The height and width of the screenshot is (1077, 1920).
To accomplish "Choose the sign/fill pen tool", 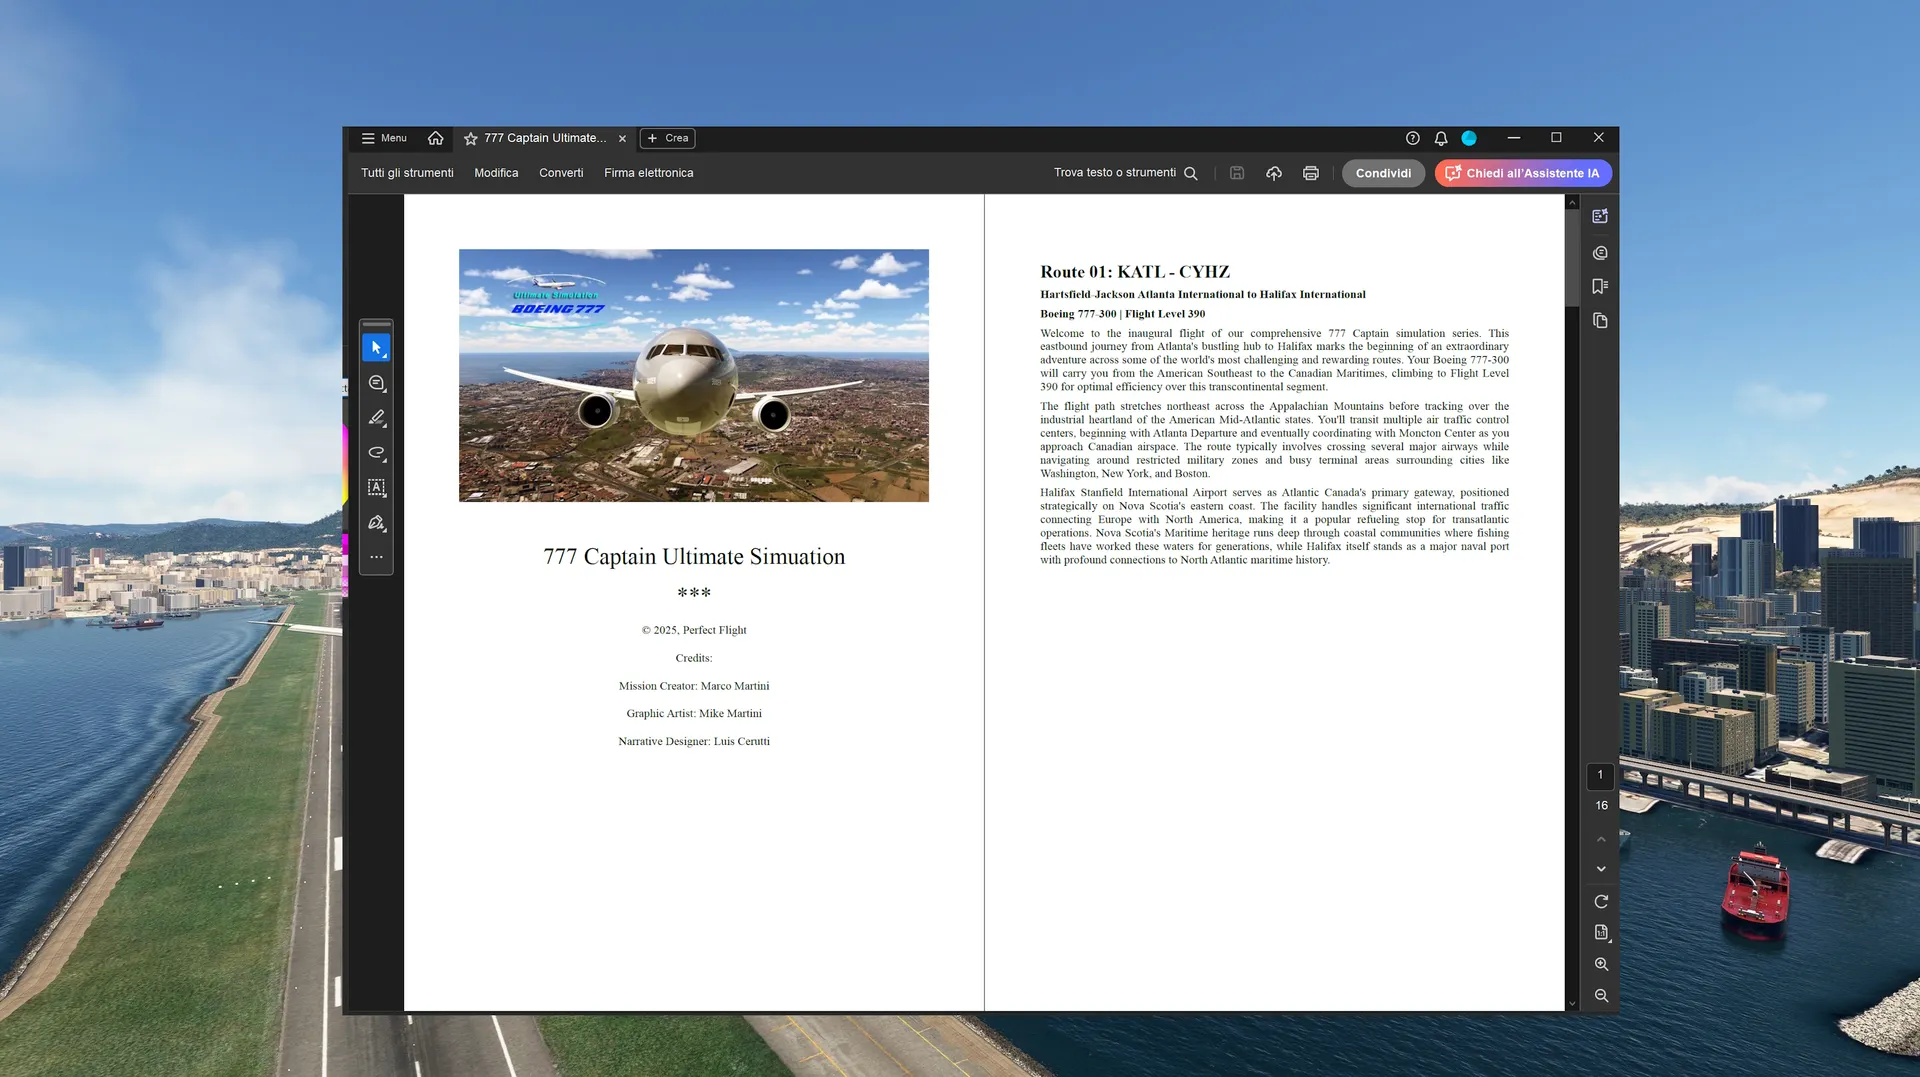I will point(376,523).
